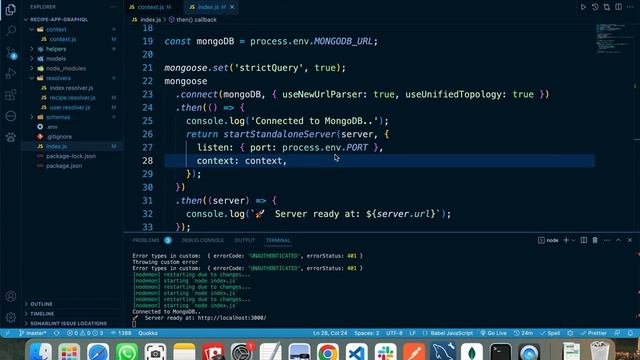Viewport: 640px width, 360px height.
Task: Open Google Chrome from the dock
Action: click(x=328, y=352)
